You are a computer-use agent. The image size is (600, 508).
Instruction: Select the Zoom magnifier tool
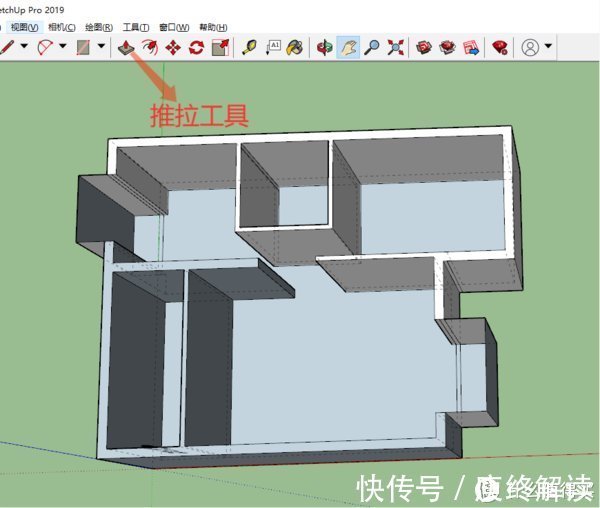371,48
